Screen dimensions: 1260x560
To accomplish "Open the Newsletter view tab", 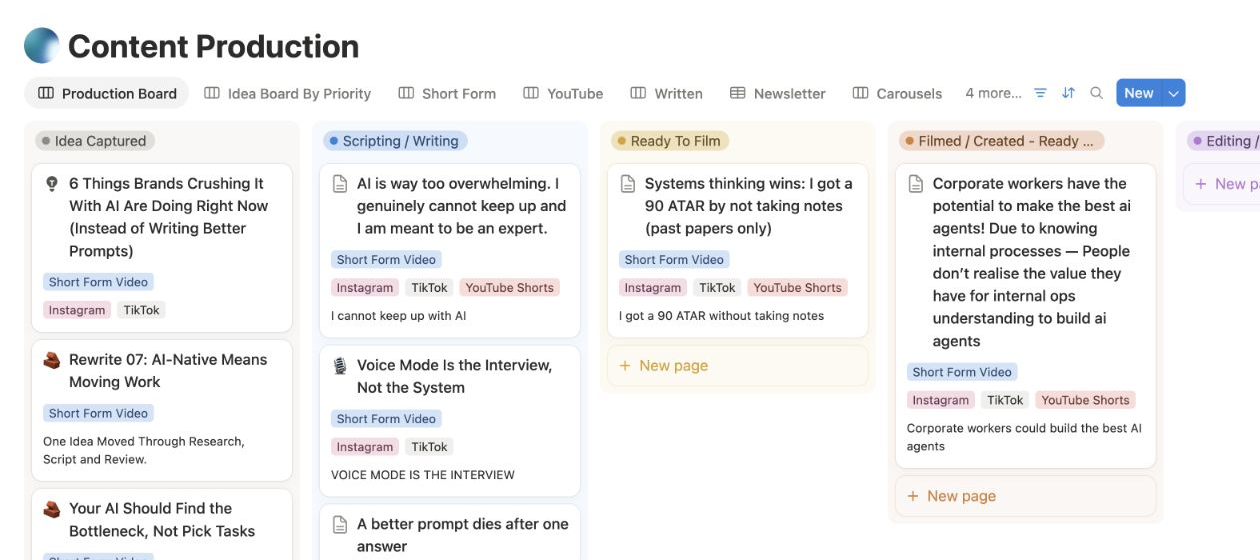I will click(x=778, y=93).
